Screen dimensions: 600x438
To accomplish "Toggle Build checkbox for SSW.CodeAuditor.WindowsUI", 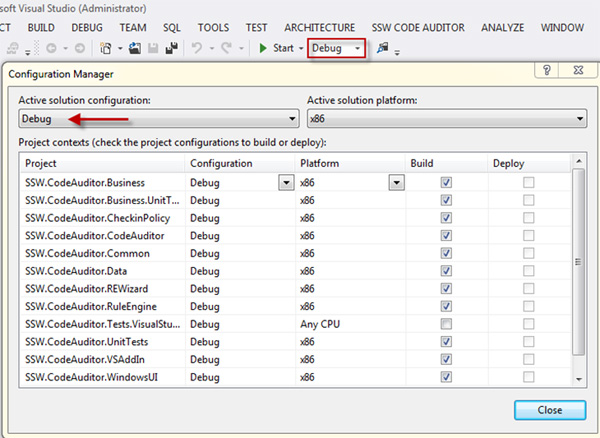I will click(446, 378).
